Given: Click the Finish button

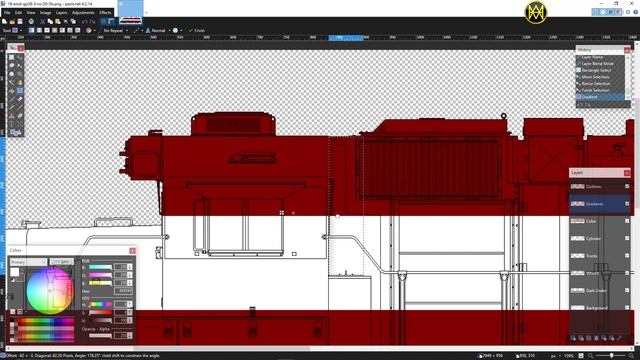Looking at the screenshot, I should click(x=197, y=30).
